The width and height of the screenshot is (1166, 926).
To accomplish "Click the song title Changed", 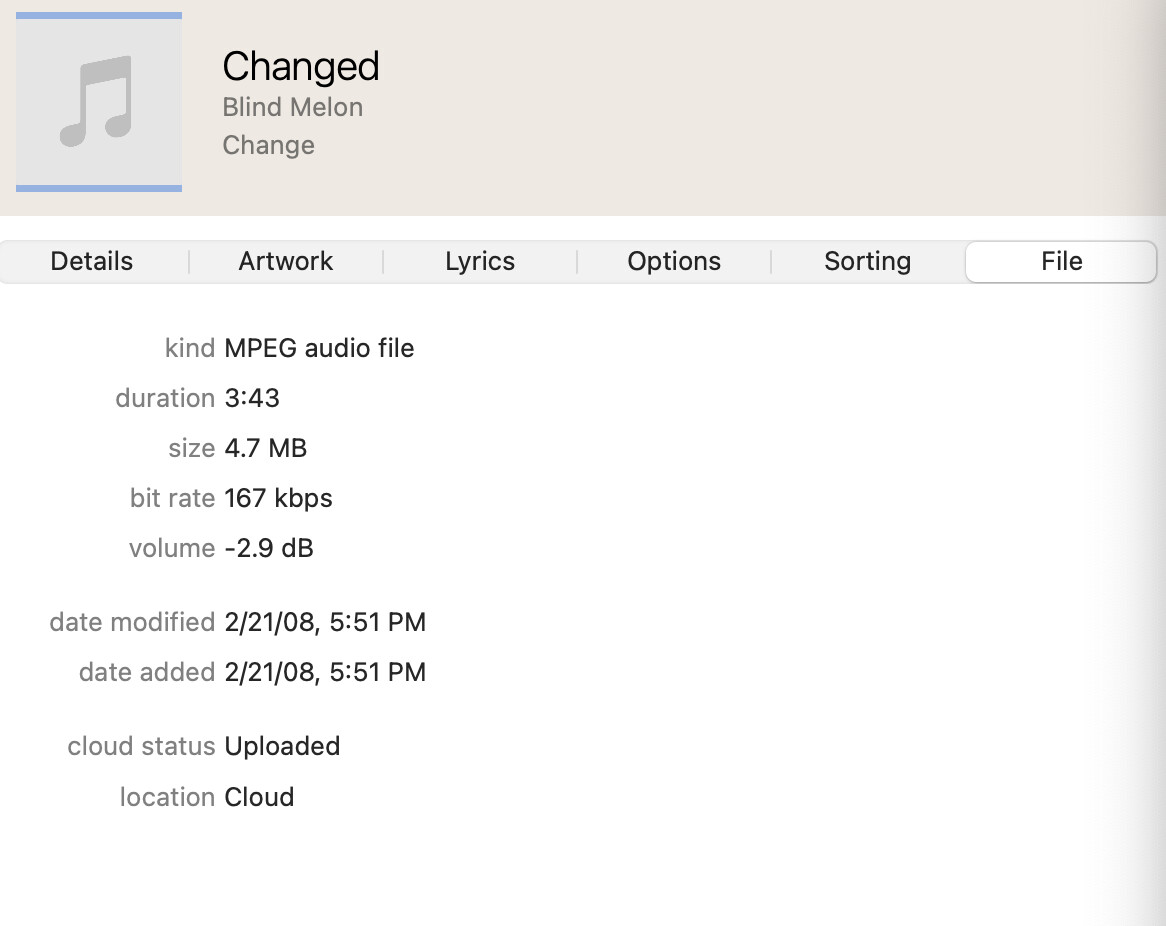I will point(300,66).
